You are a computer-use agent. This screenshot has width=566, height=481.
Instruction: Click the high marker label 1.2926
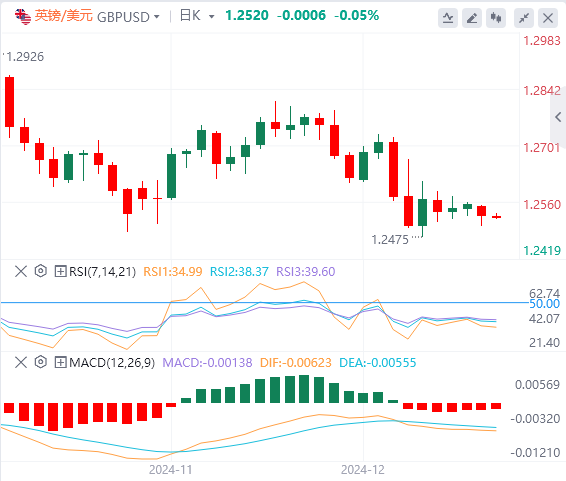[x=25, y=57]
